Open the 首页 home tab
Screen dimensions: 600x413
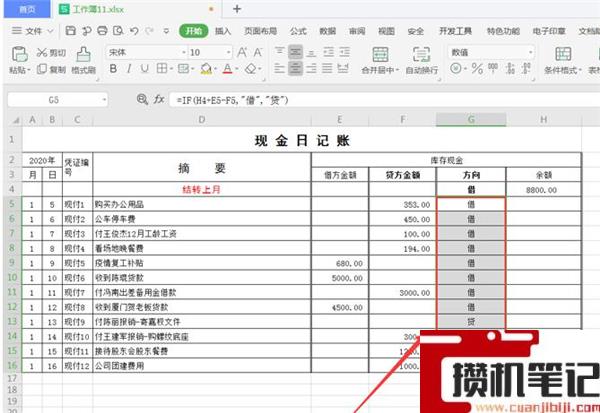point(27,9)
